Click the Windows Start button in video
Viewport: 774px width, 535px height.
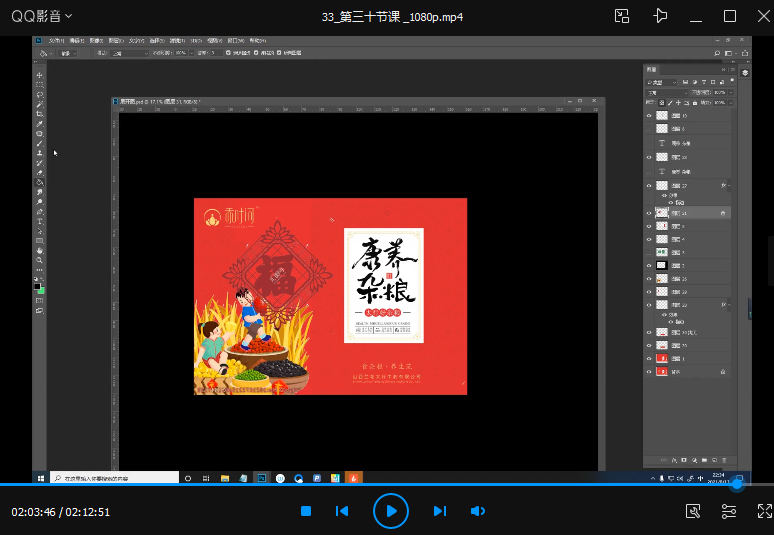pos(42,479)
